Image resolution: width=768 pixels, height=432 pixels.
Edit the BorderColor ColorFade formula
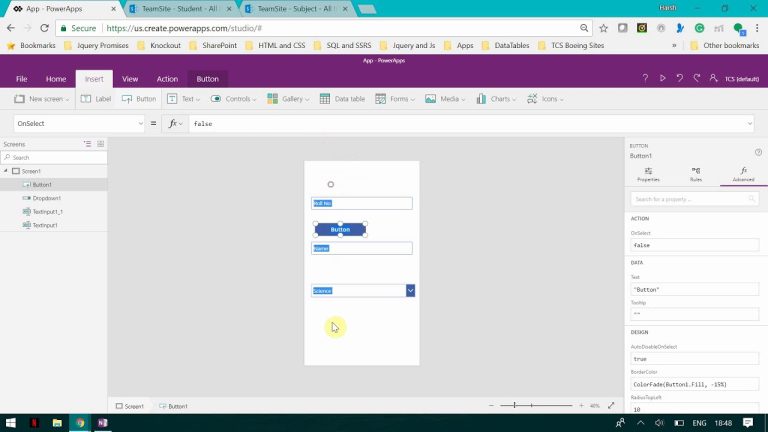pos(695,384)
